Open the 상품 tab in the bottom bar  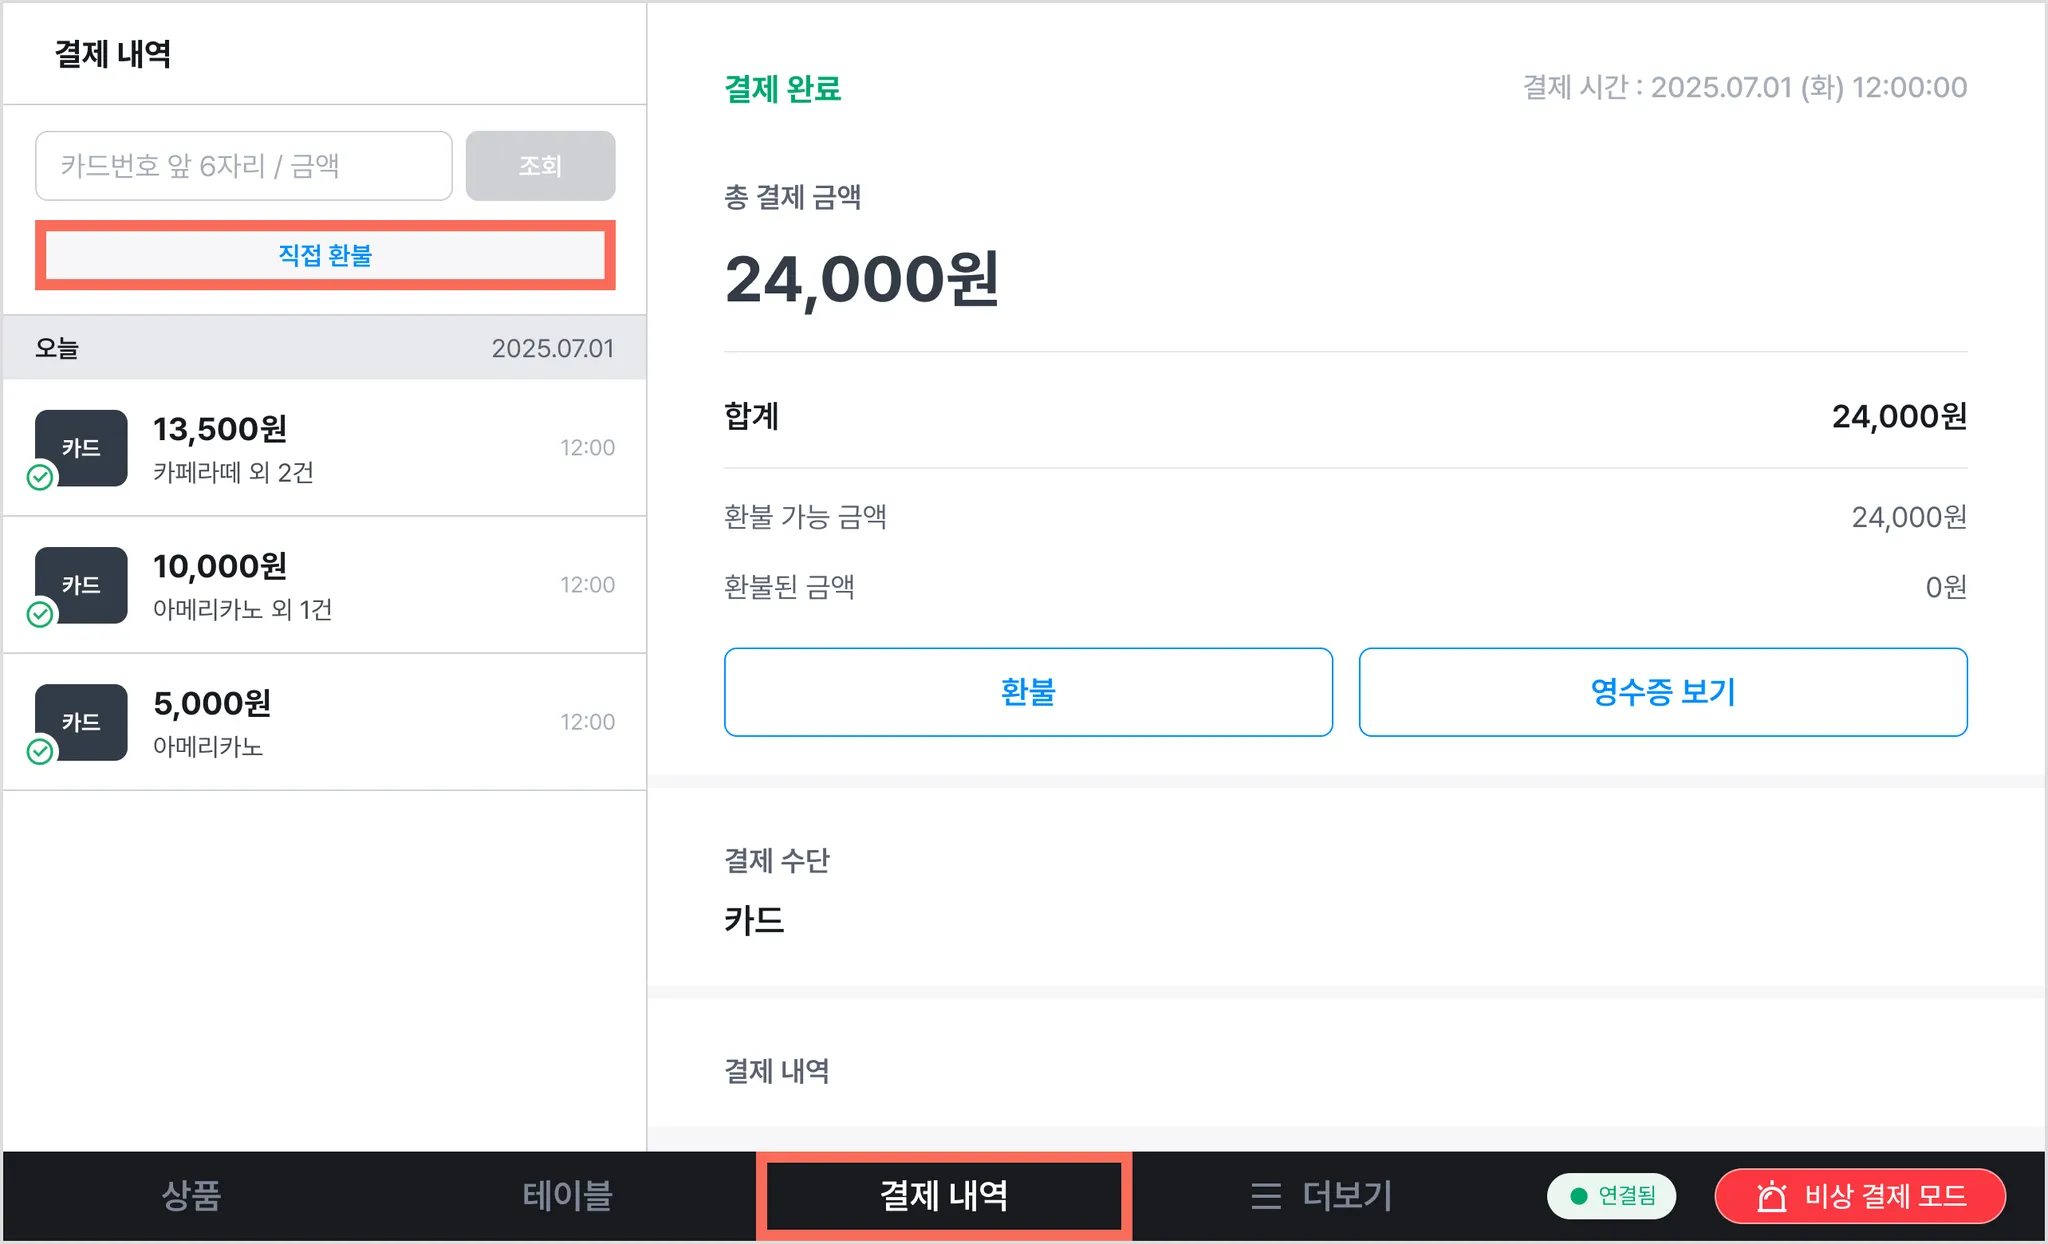click(191, 1196)
